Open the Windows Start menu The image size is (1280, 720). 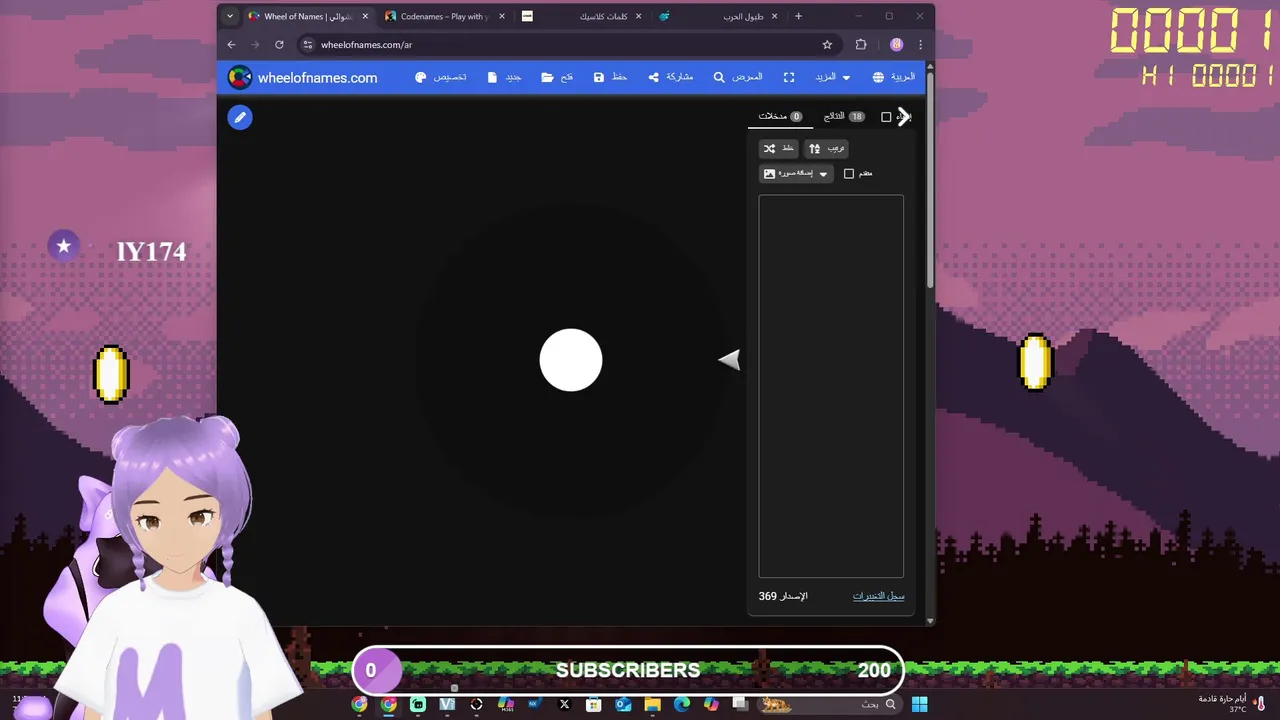pyautogui.click(x=920, y=704)
